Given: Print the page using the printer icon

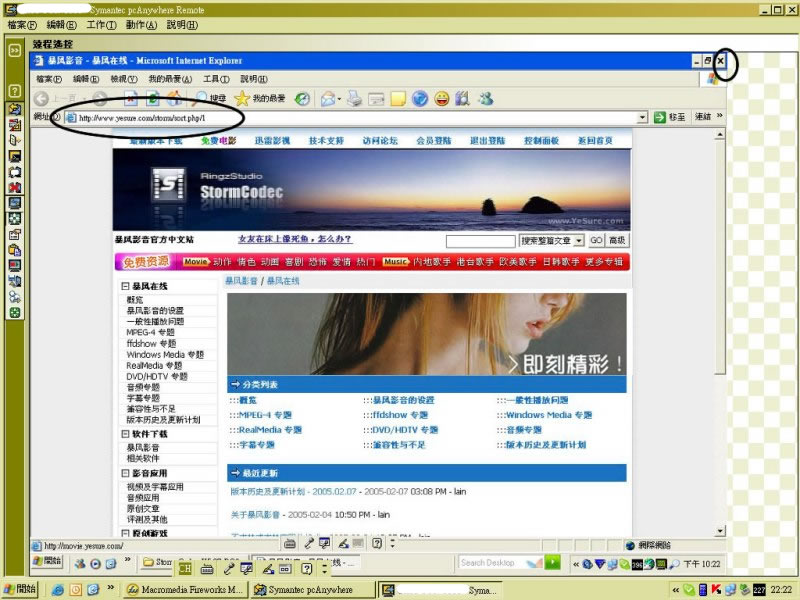Looking at the screenshot, I should (x=354, y=98).
